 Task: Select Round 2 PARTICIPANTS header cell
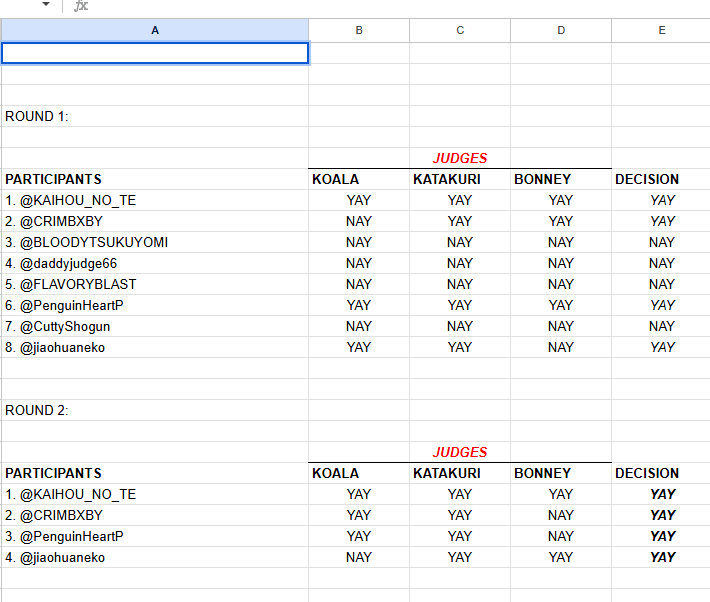[155, 473]
